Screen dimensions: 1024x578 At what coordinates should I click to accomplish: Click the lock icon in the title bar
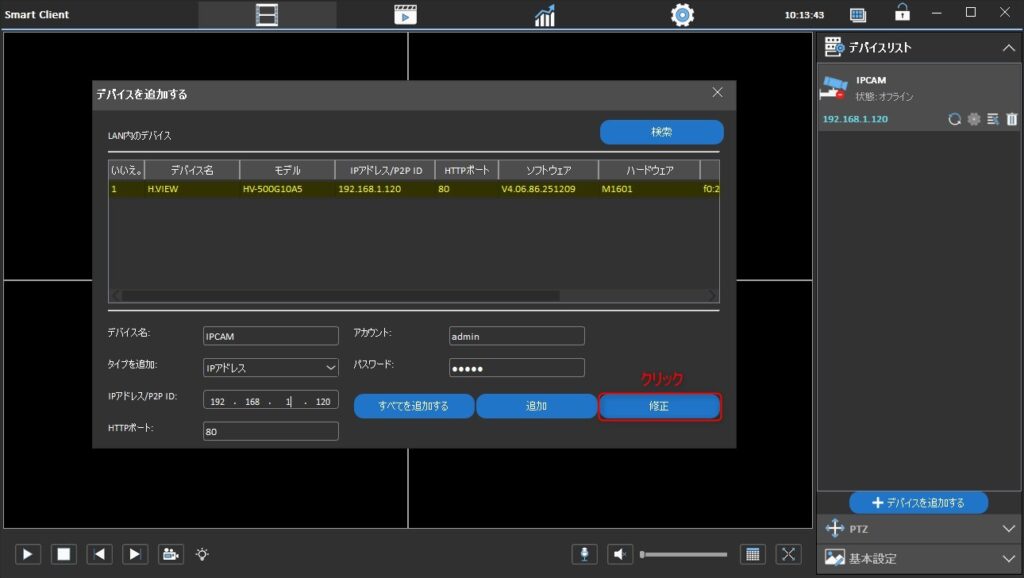pyautogui.click(x=902, y=13)
